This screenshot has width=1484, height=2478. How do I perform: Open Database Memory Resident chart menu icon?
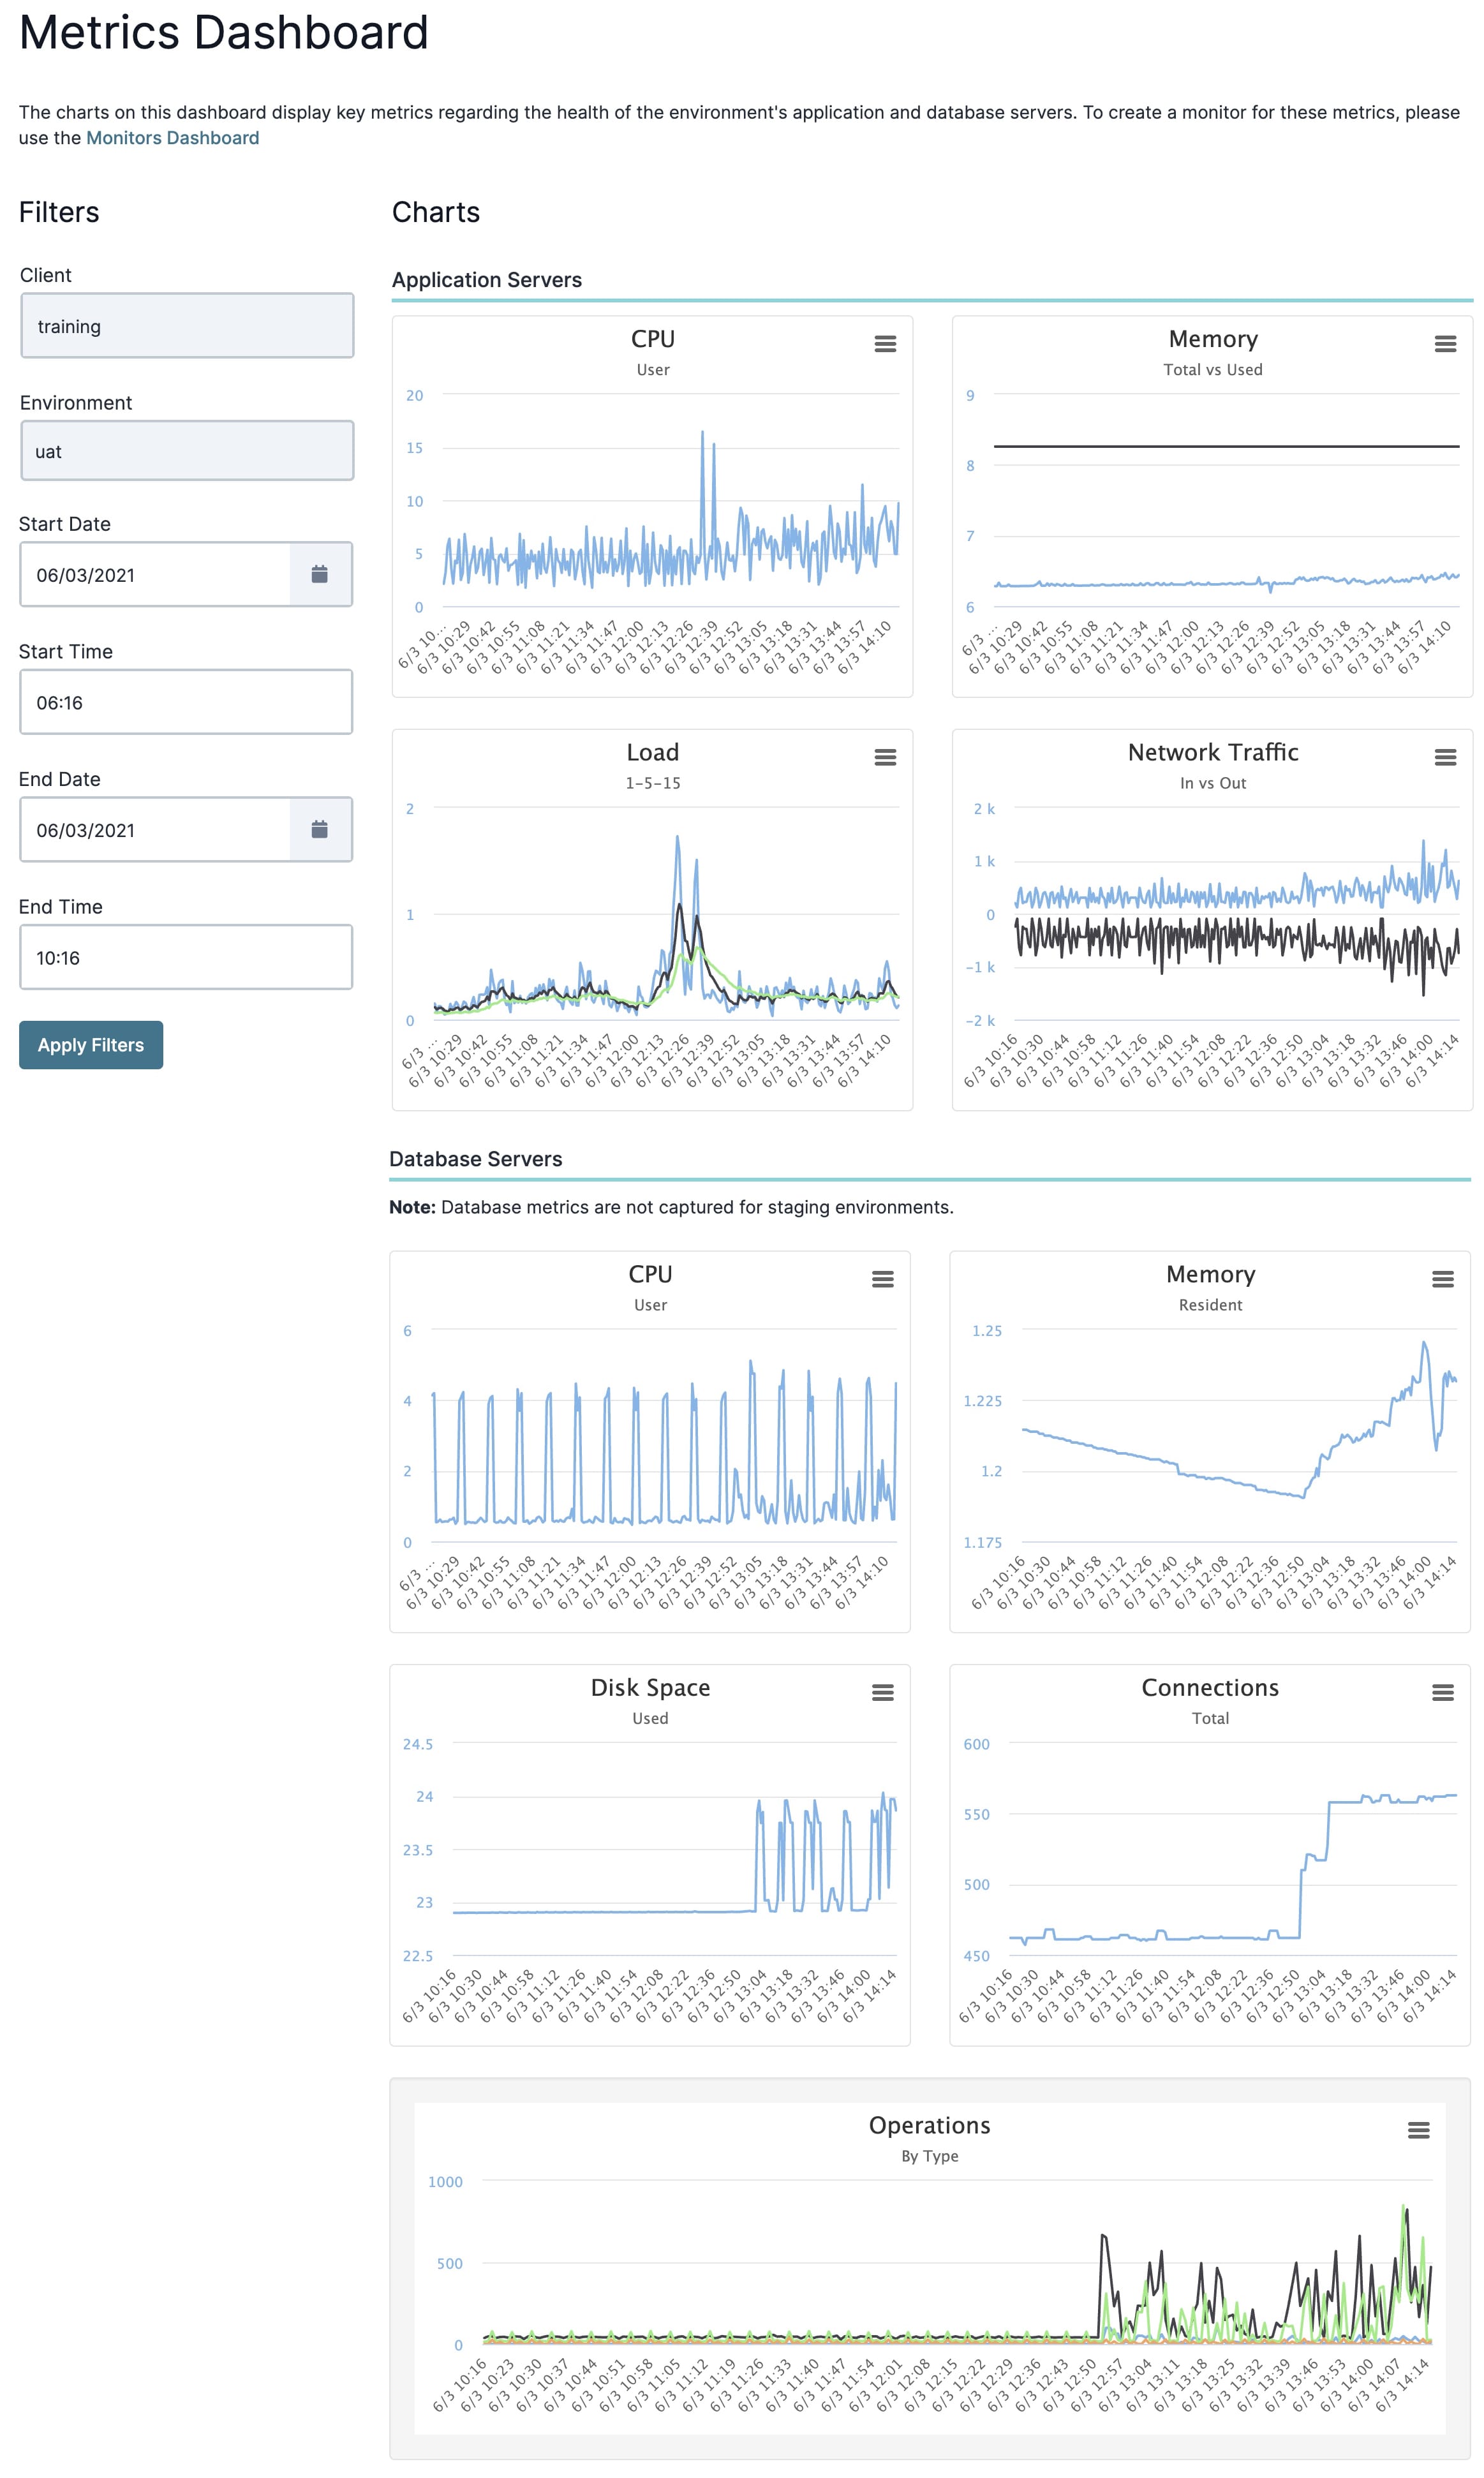pyautogui.click(x=1442, y=1279)
